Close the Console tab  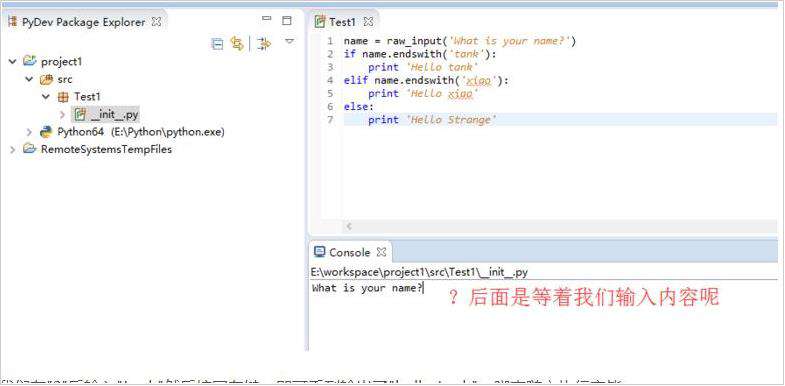pyautogui.click(x=381, y=252)
